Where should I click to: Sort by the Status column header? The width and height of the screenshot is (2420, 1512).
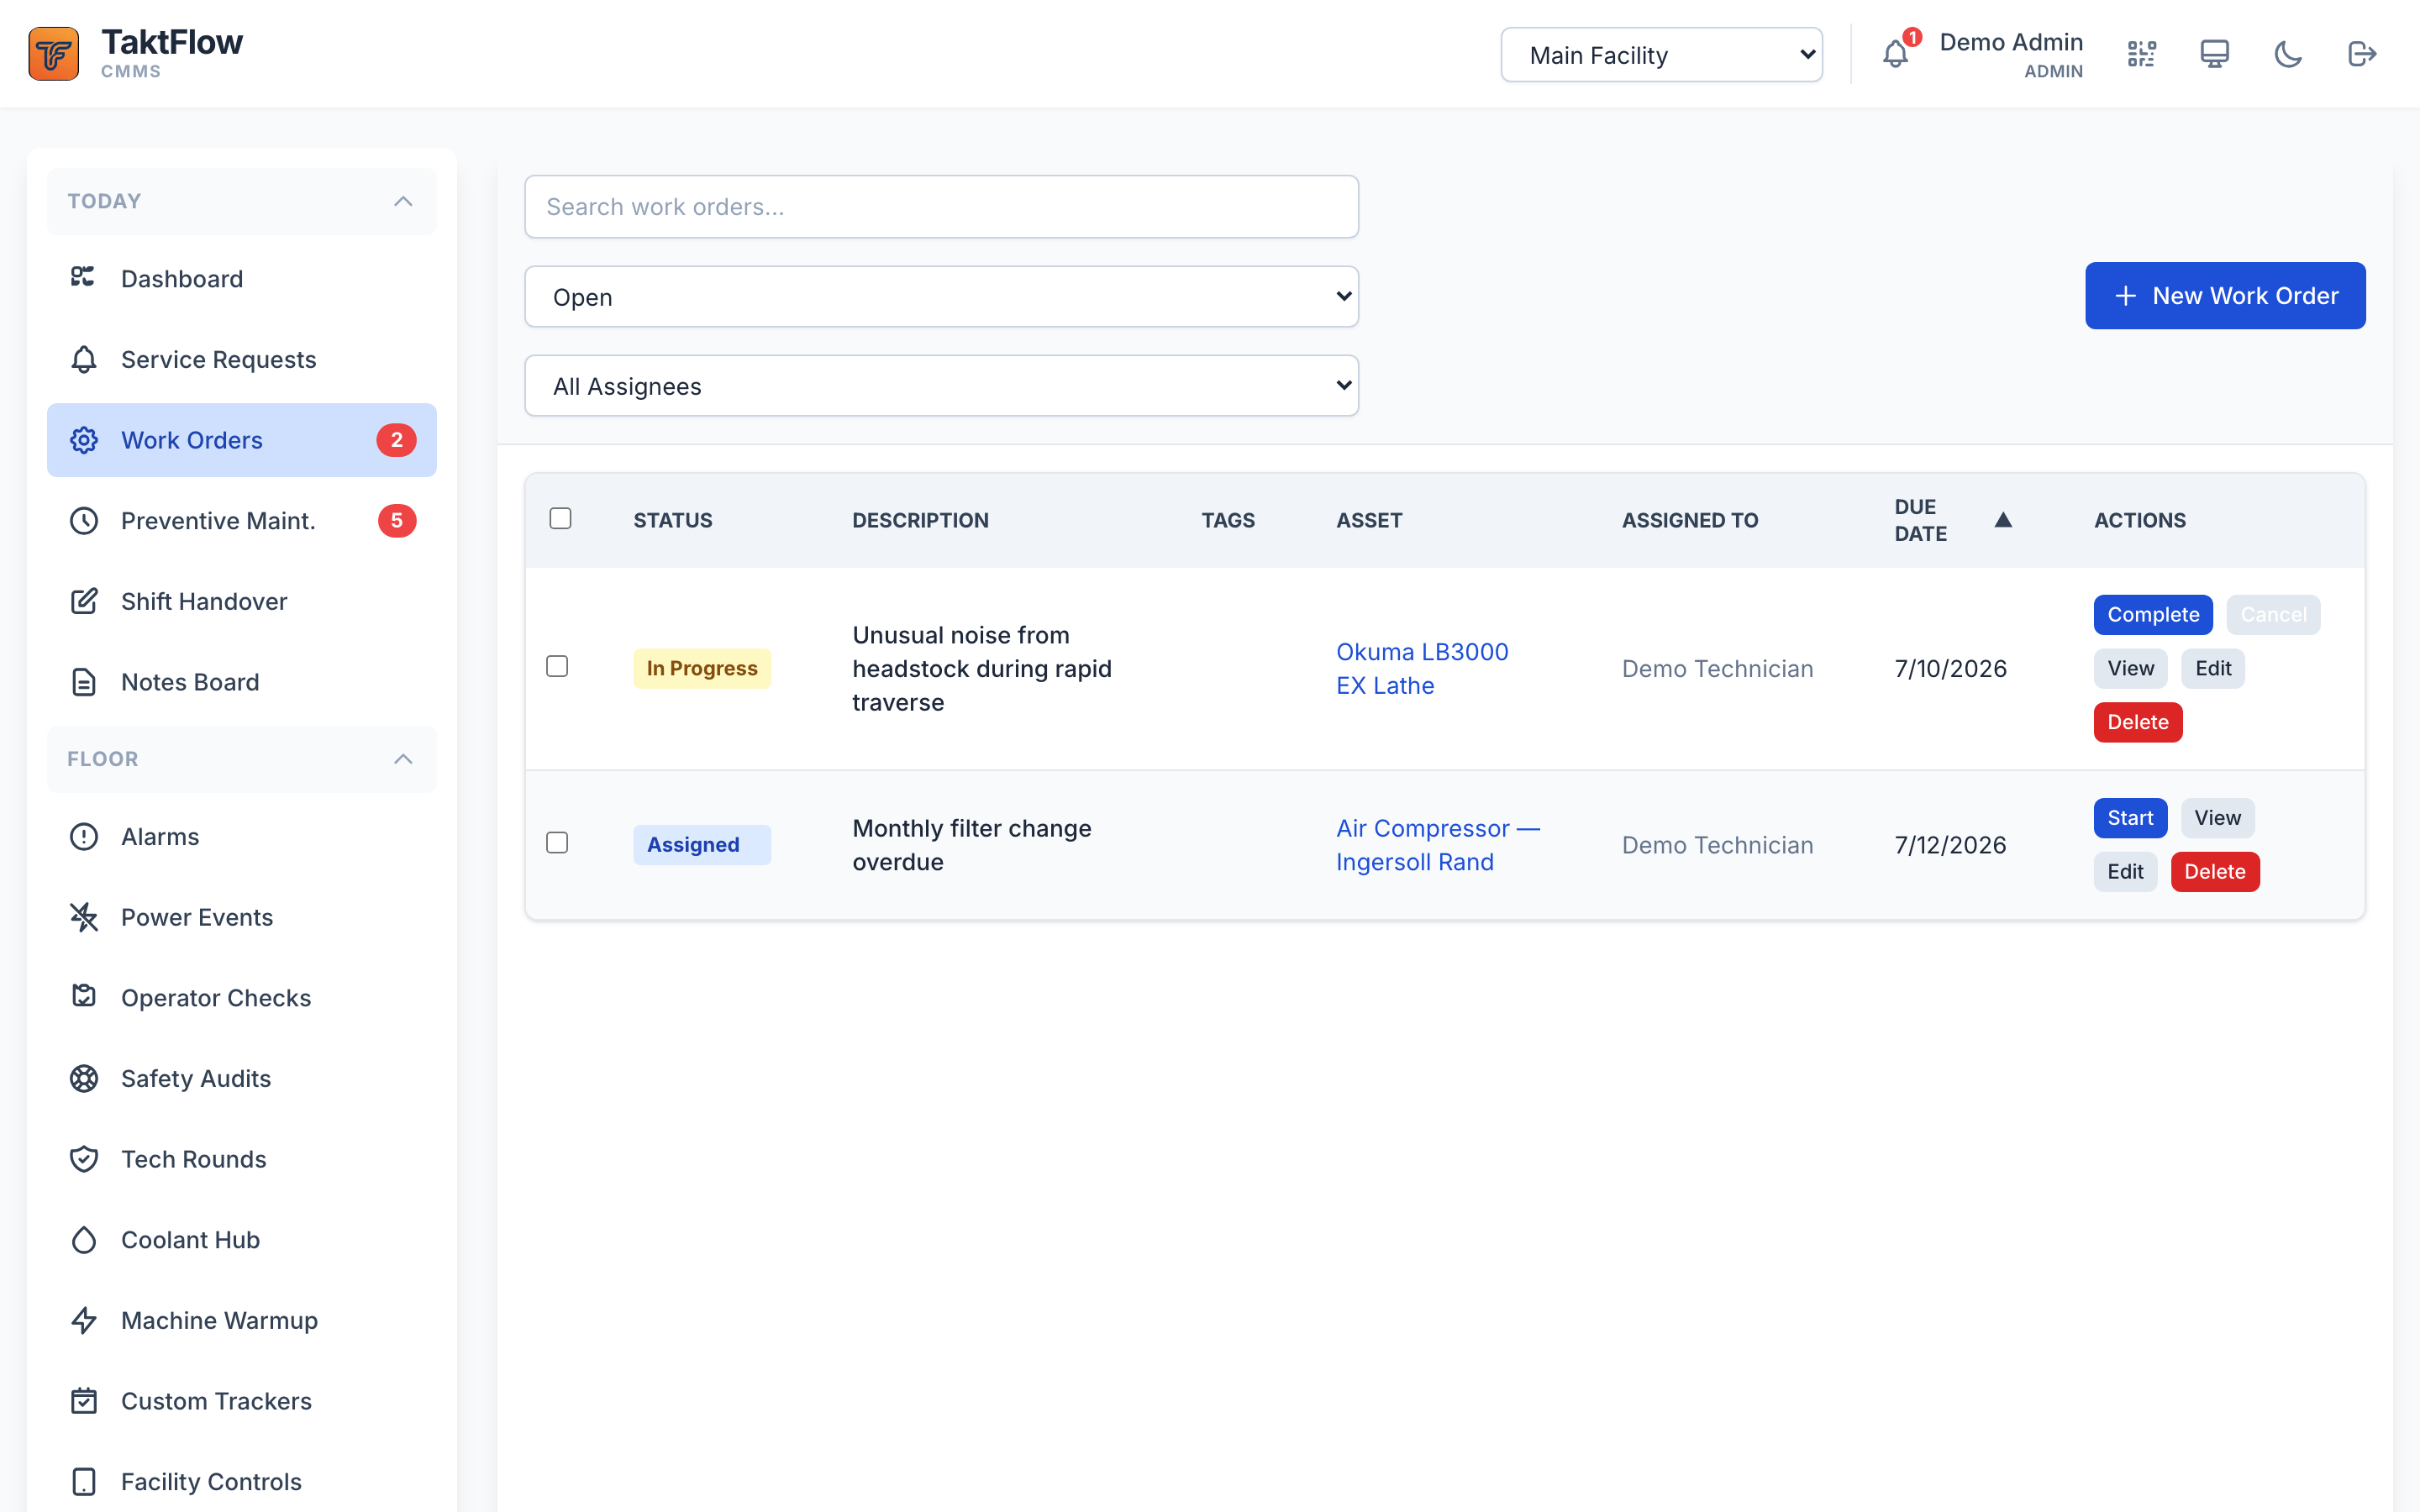[x=673, y=520]
